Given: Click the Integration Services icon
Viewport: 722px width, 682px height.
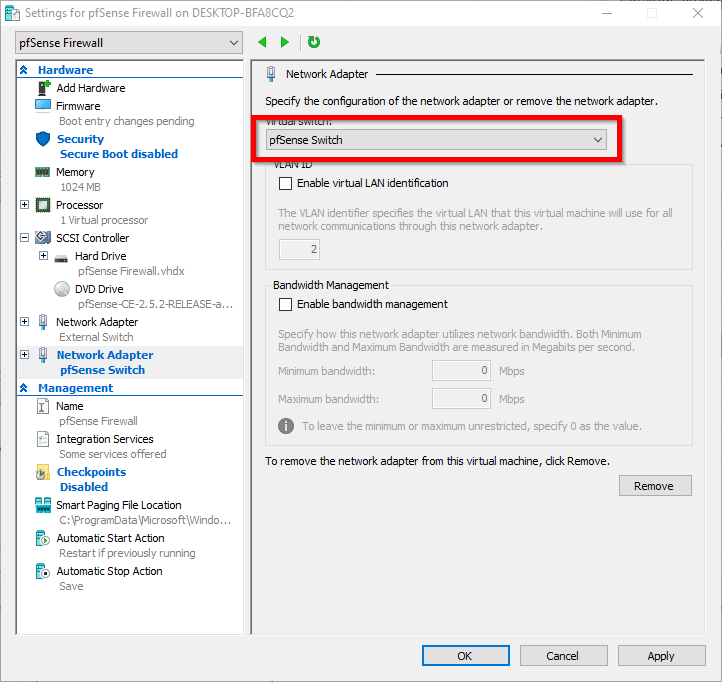Looking at the screenshot, I should [42, 439].
